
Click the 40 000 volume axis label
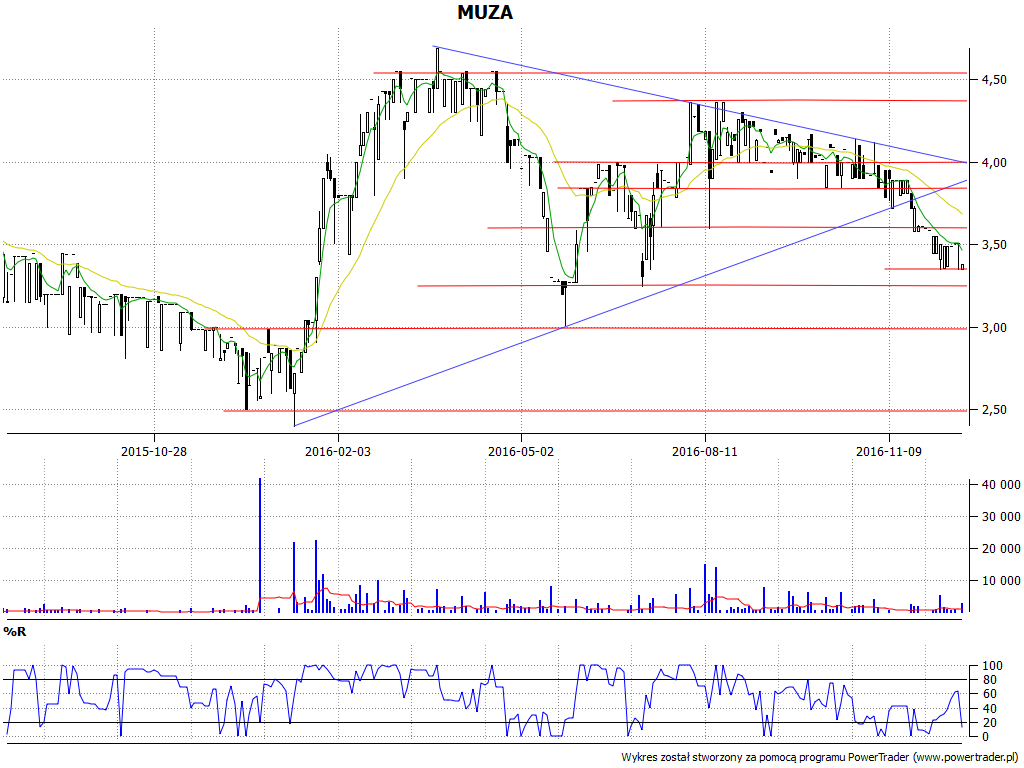tap(1000, 485)
